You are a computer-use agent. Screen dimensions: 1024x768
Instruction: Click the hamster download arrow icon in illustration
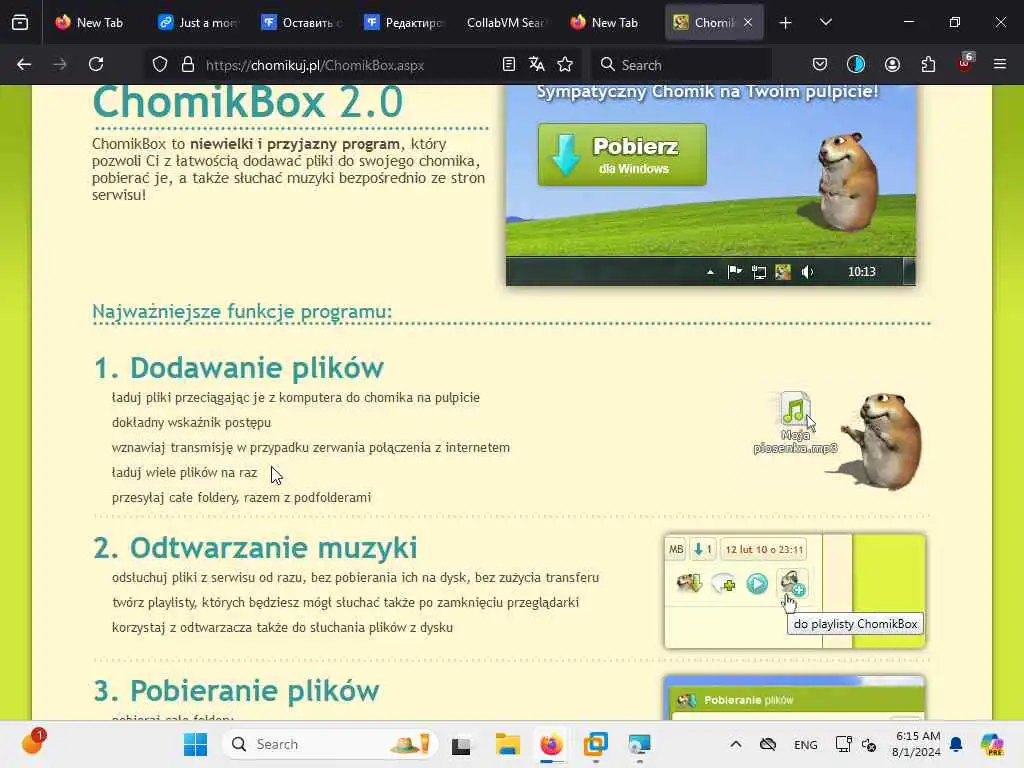tap(689, 583)
